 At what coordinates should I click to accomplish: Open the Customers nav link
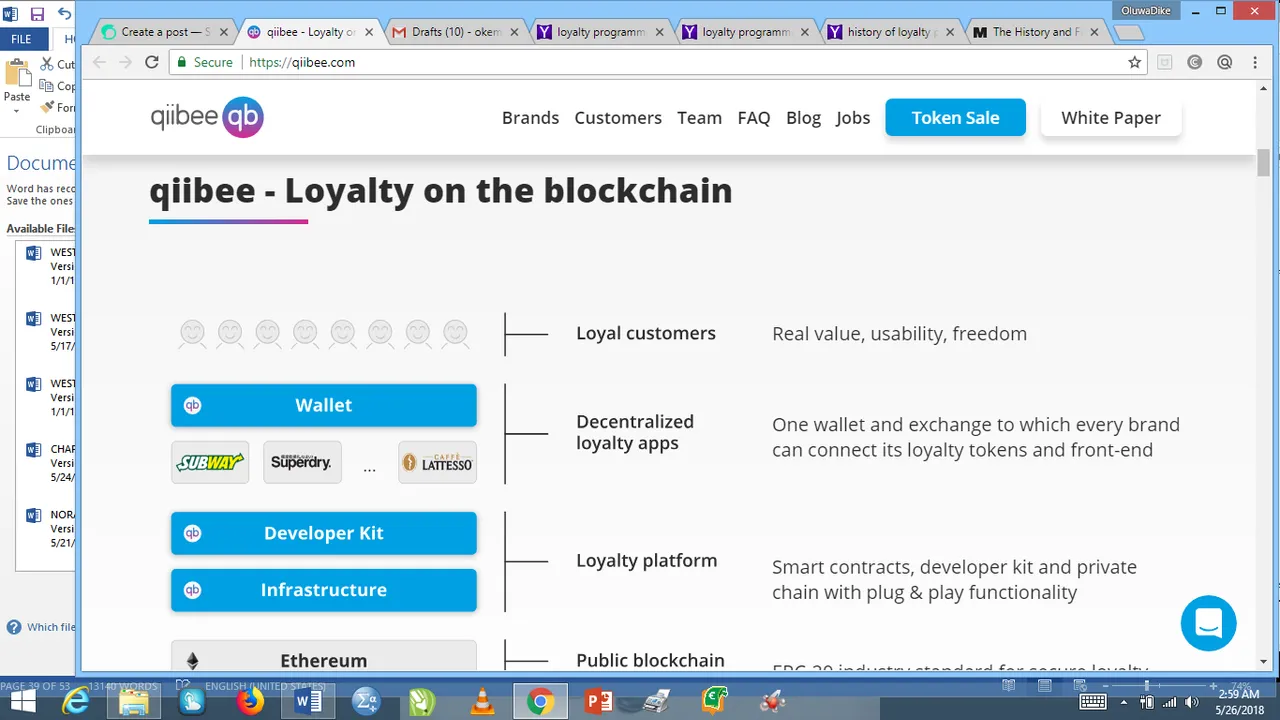tap(618, 117)
